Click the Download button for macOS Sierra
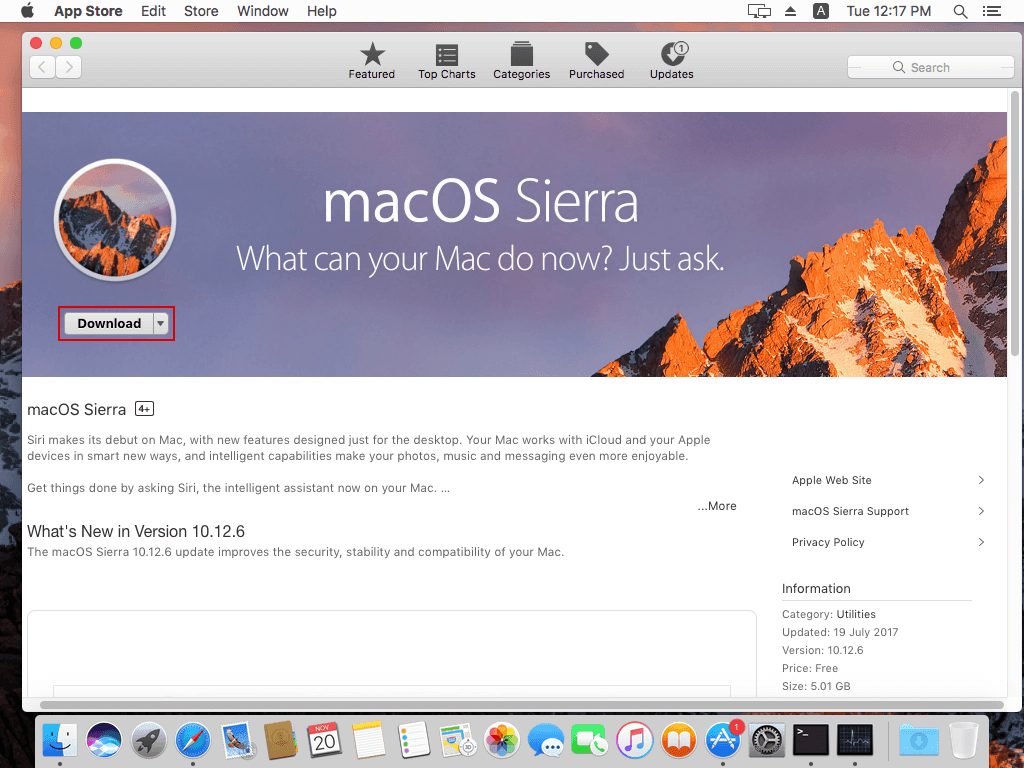Screen dimensions: 1024x768 point(109,323)
